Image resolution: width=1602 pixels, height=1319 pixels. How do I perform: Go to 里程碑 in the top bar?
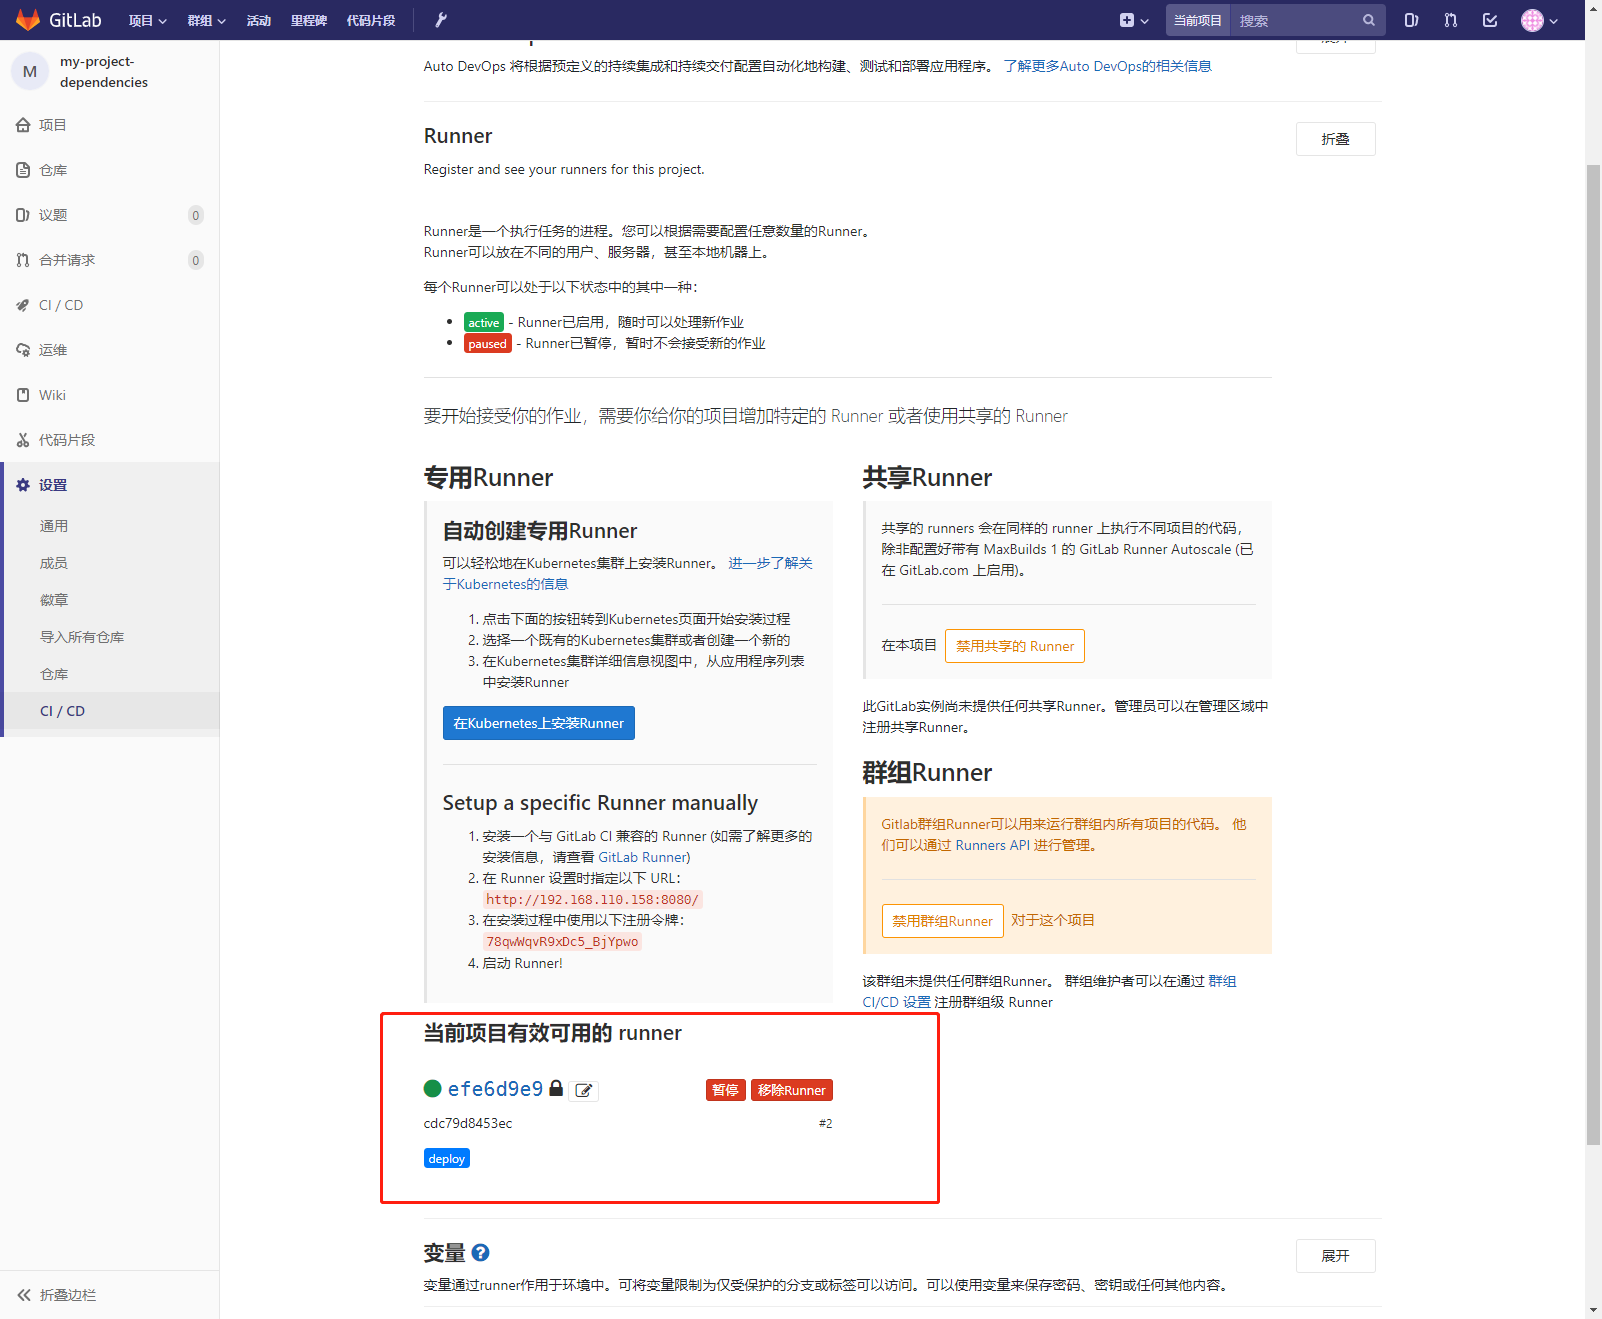tap(309, 20)
